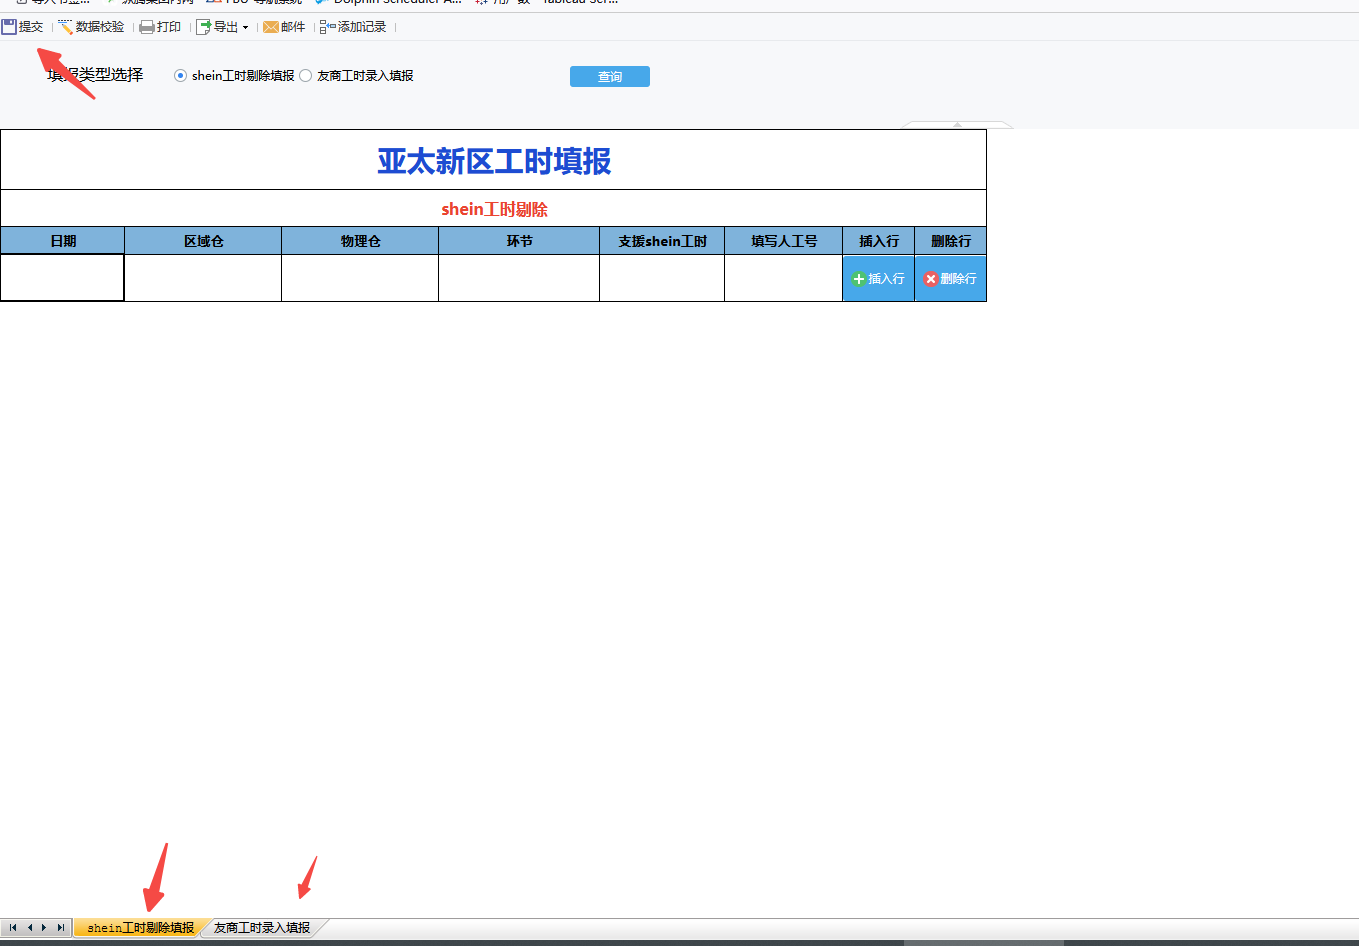Switch to the shein工时剔除填报 sheet tab

(x=140, y=928)
